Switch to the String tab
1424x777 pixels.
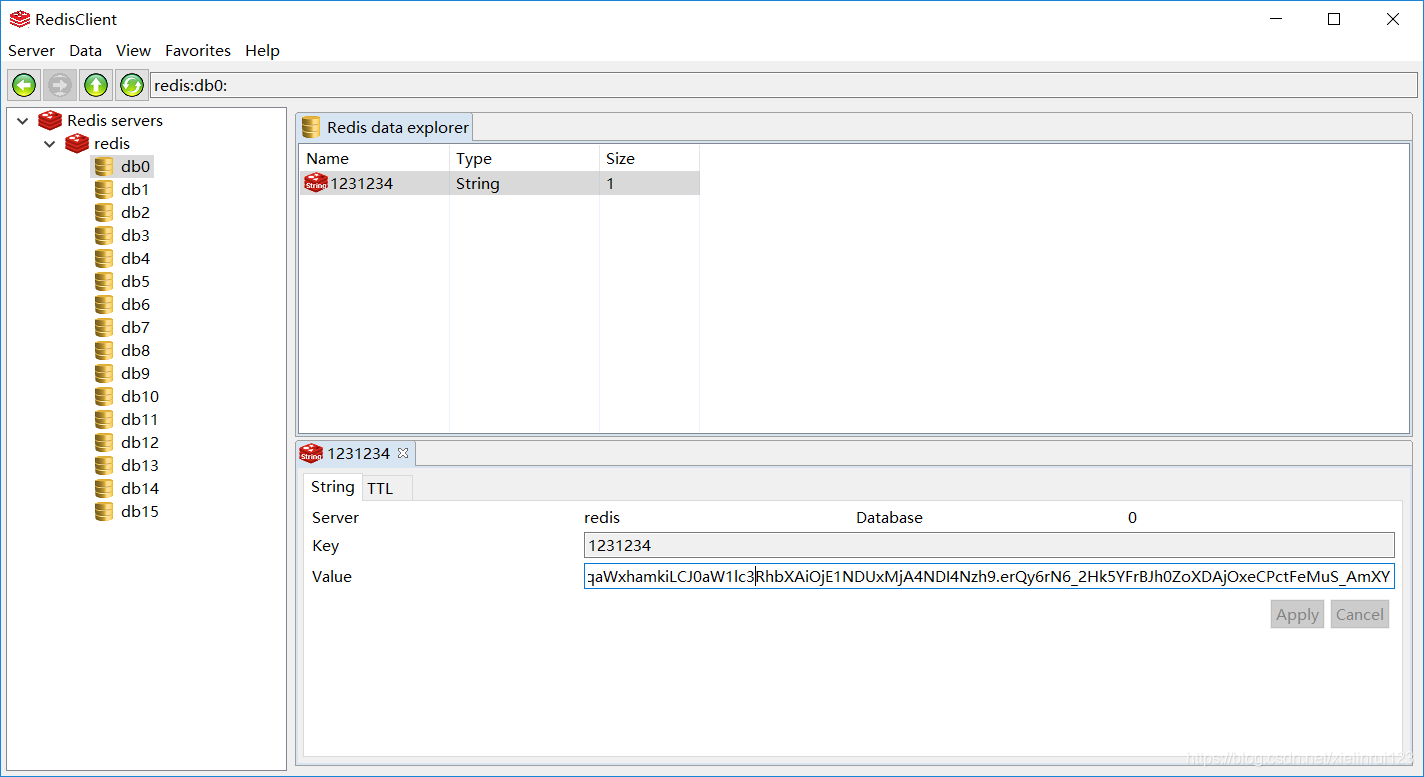(332, 487)
